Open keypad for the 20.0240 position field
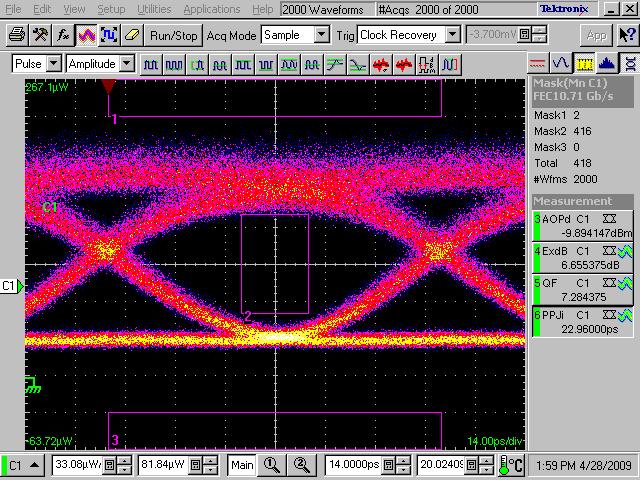 tap(471, 465)
